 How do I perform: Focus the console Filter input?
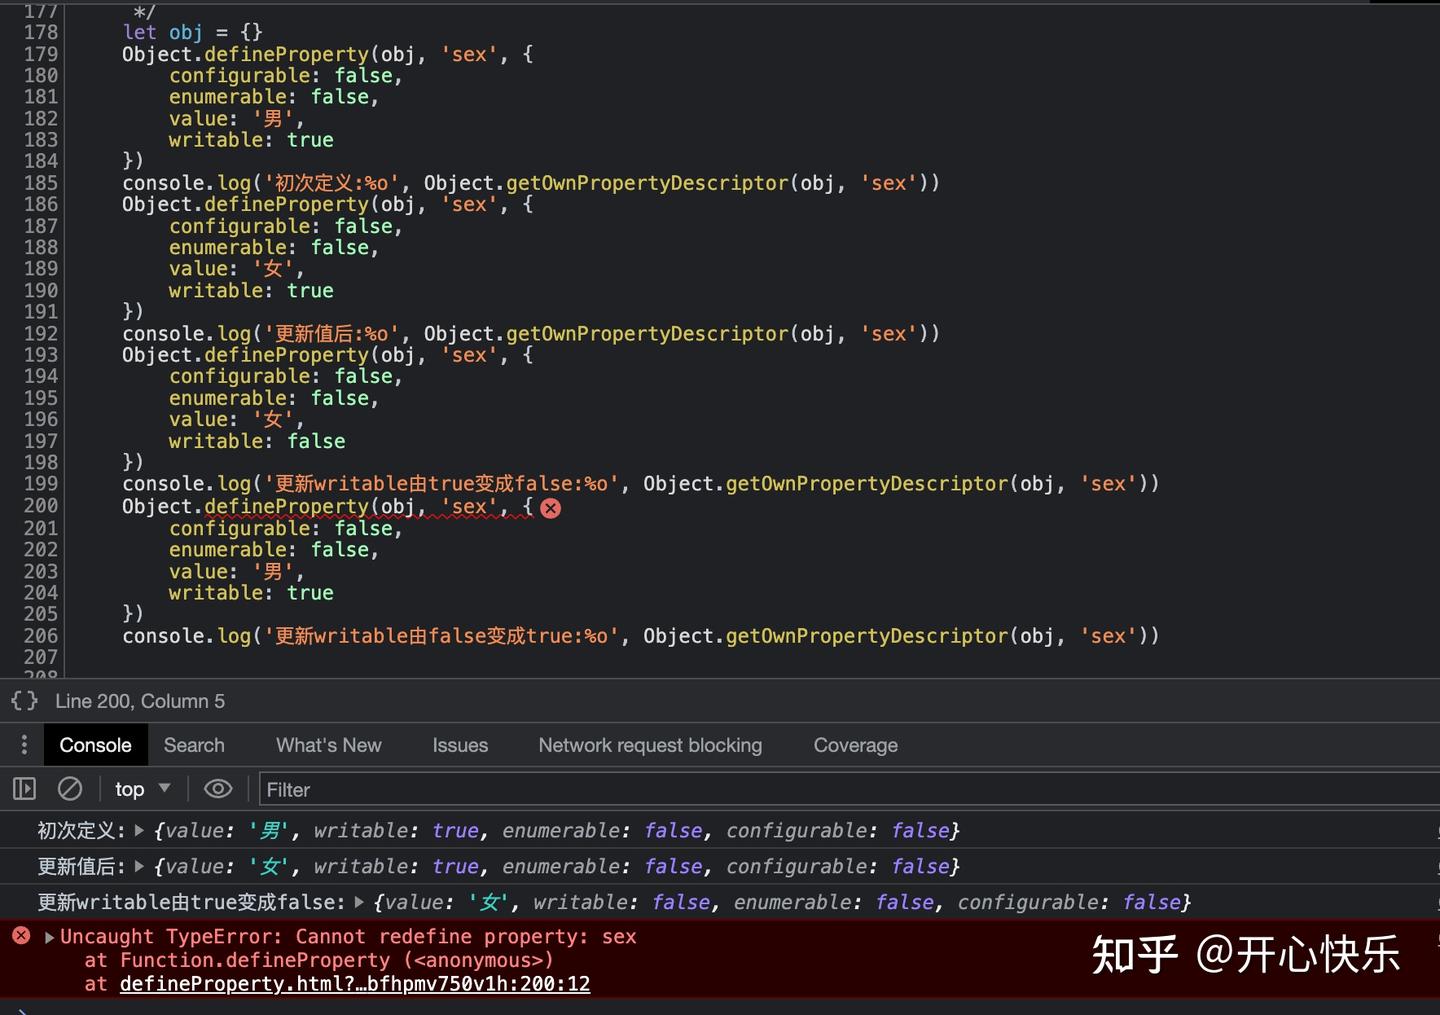848,789
